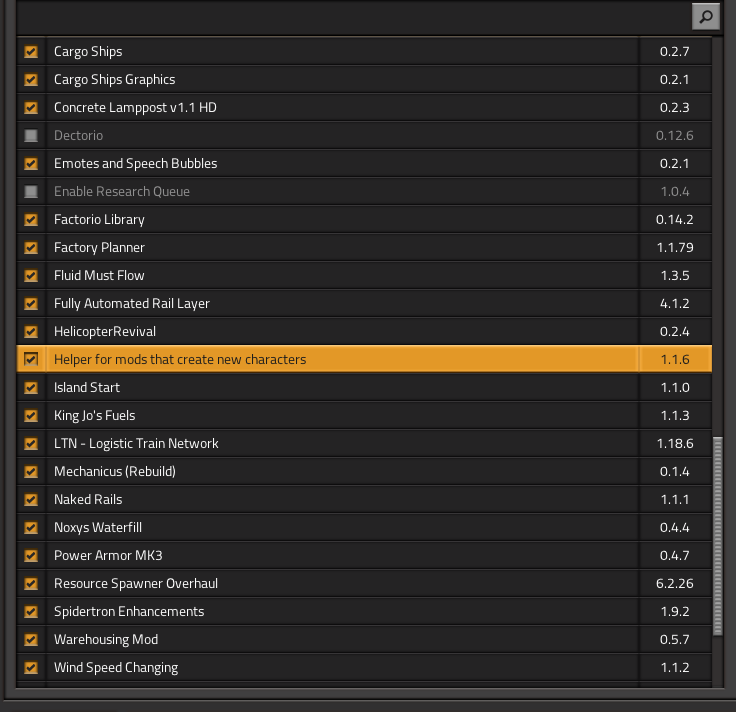The width and height of the screenshot is (736, 712).
Task: Toggle Concrete Lamppost v1.1 HD checkbox
Action: 31,107
